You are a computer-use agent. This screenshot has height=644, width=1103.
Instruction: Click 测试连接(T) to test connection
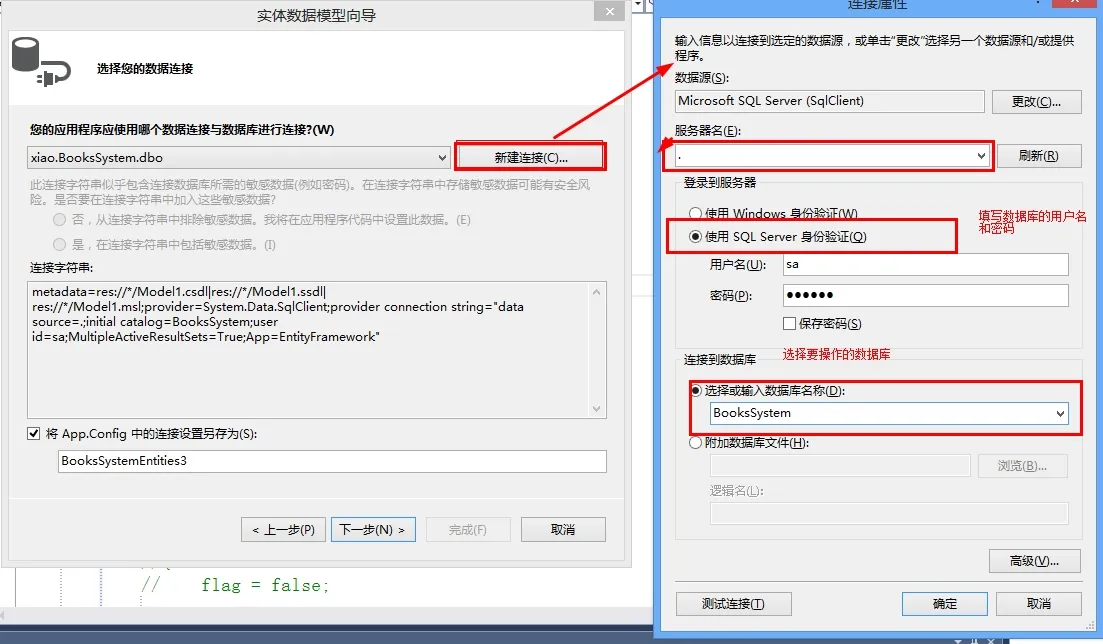coord(733,604)
